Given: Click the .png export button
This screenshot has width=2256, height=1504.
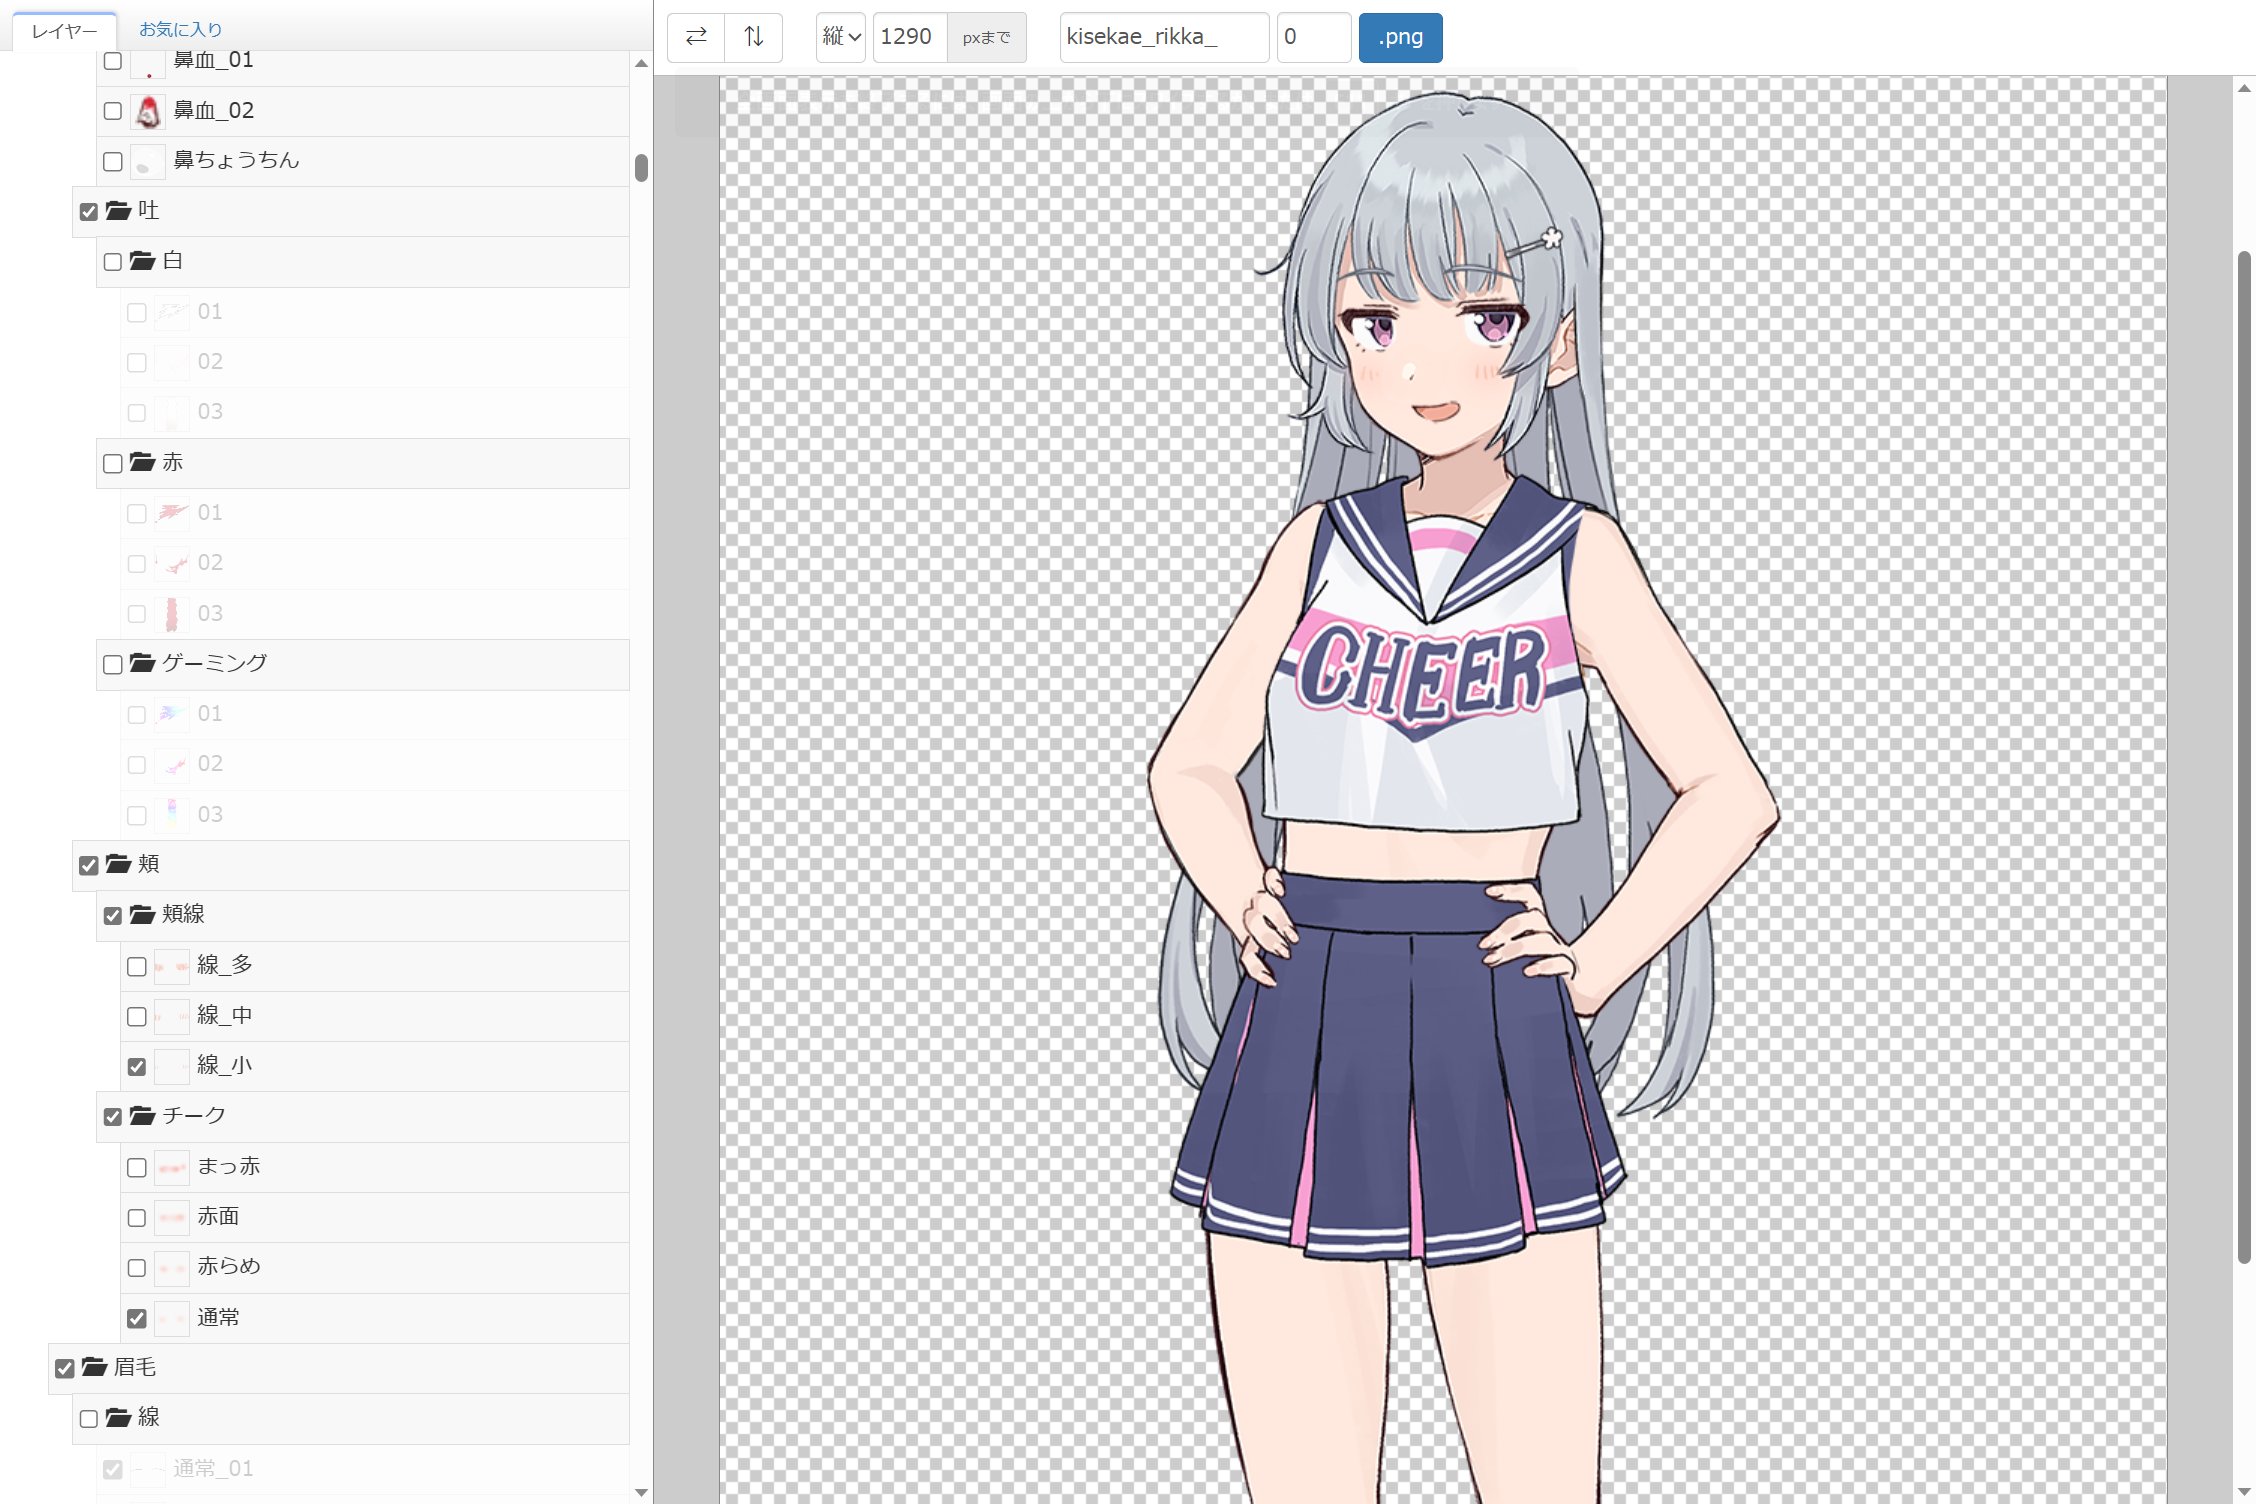Looking at the screenshot, I should click(x=1399, y=37).
